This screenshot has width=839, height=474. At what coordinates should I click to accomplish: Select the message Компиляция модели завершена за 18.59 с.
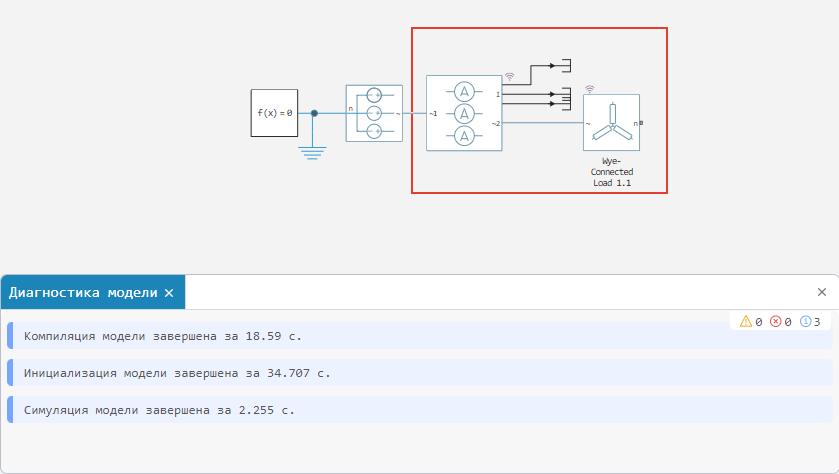click(x=420, y=336)
